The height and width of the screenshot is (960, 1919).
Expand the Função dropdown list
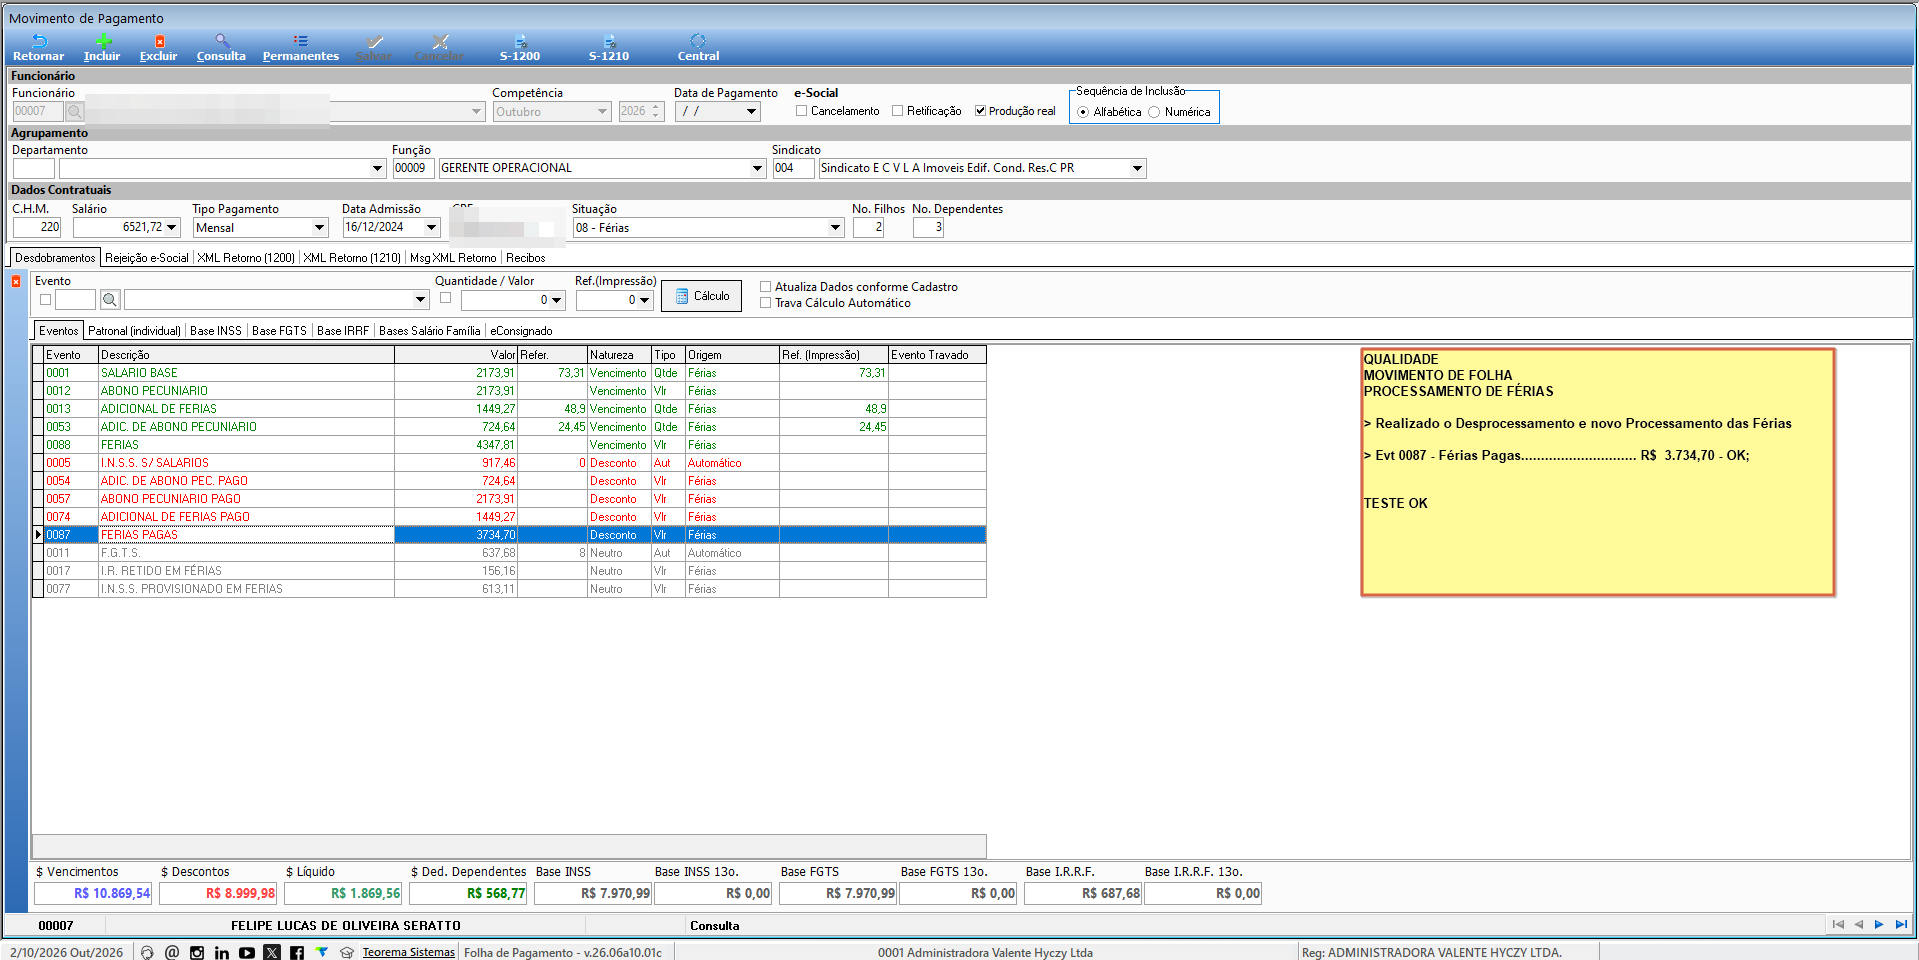pyautogui.click(x=757, y=168)
